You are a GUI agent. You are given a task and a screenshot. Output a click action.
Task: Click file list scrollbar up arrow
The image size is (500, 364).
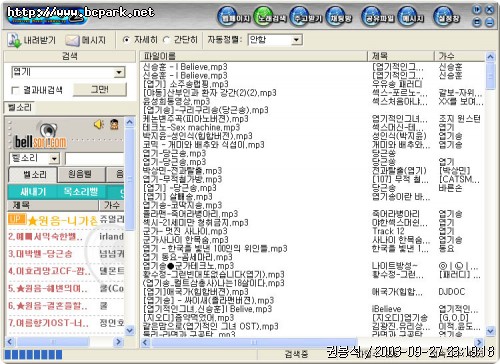tap(490, 57)
